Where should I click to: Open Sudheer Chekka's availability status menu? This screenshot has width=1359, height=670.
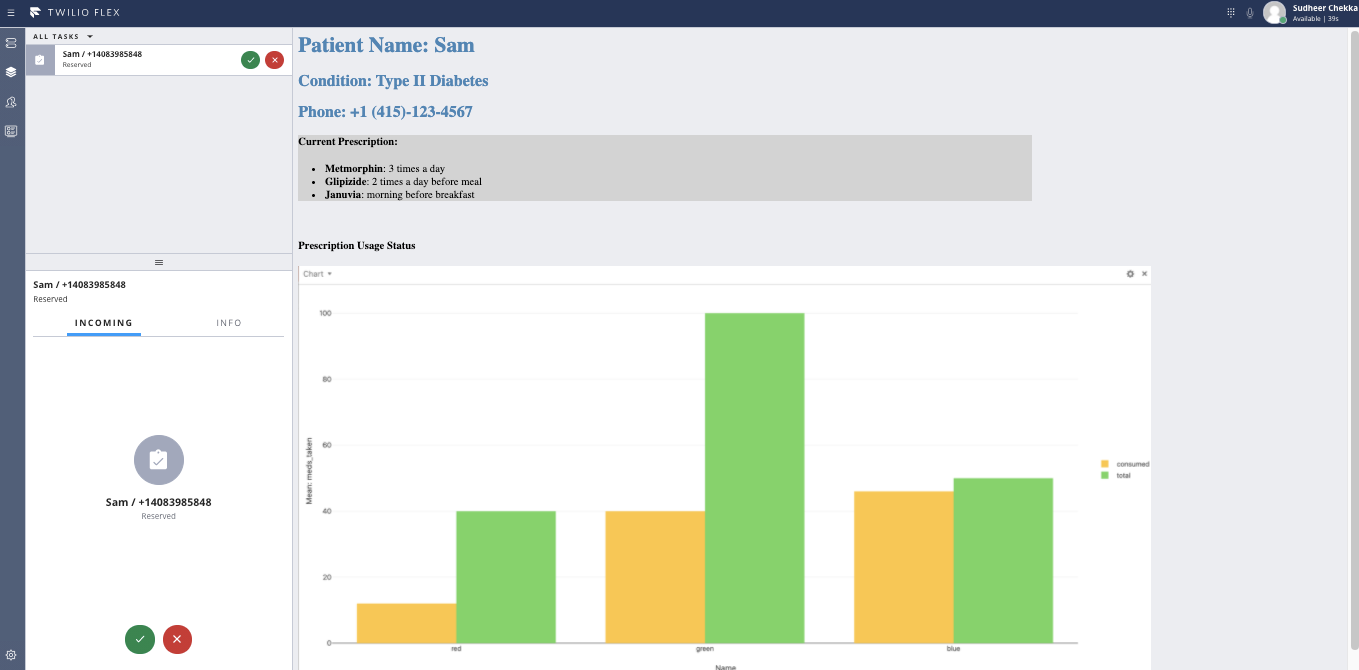(1310, 13)
